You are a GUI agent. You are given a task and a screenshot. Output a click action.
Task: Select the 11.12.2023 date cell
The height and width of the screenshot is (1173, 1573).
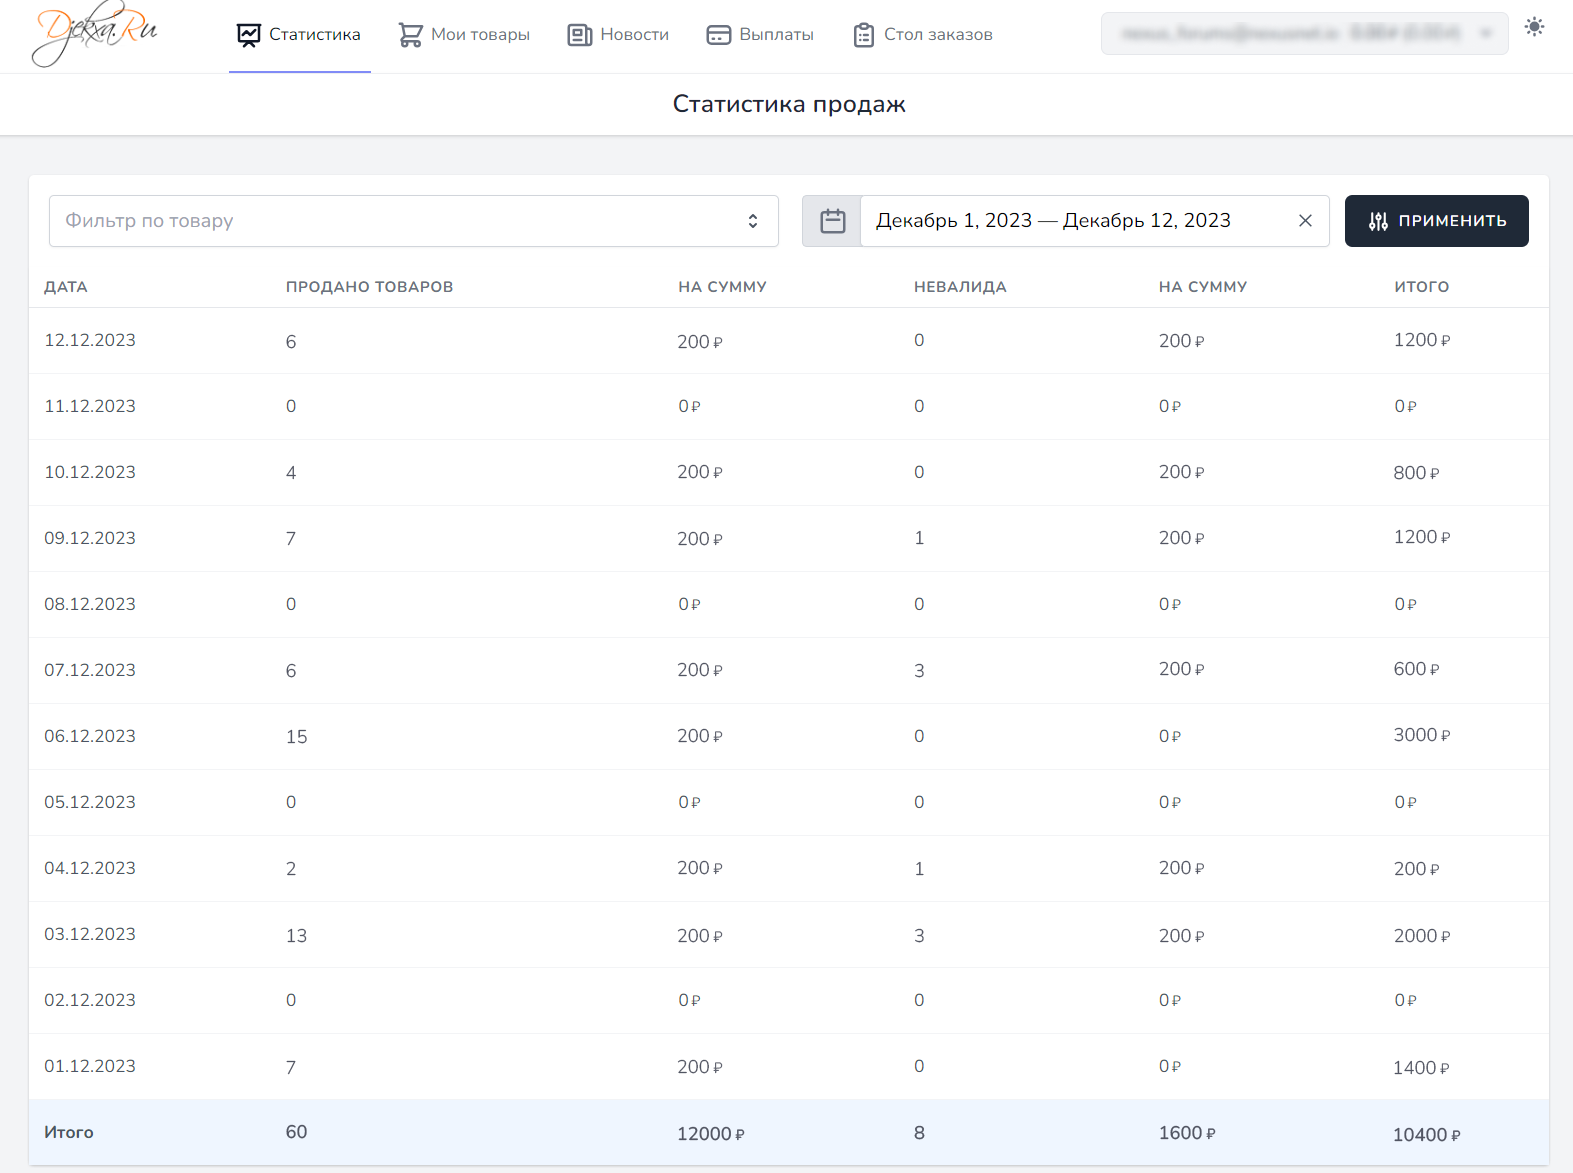[x=90, y=407]
